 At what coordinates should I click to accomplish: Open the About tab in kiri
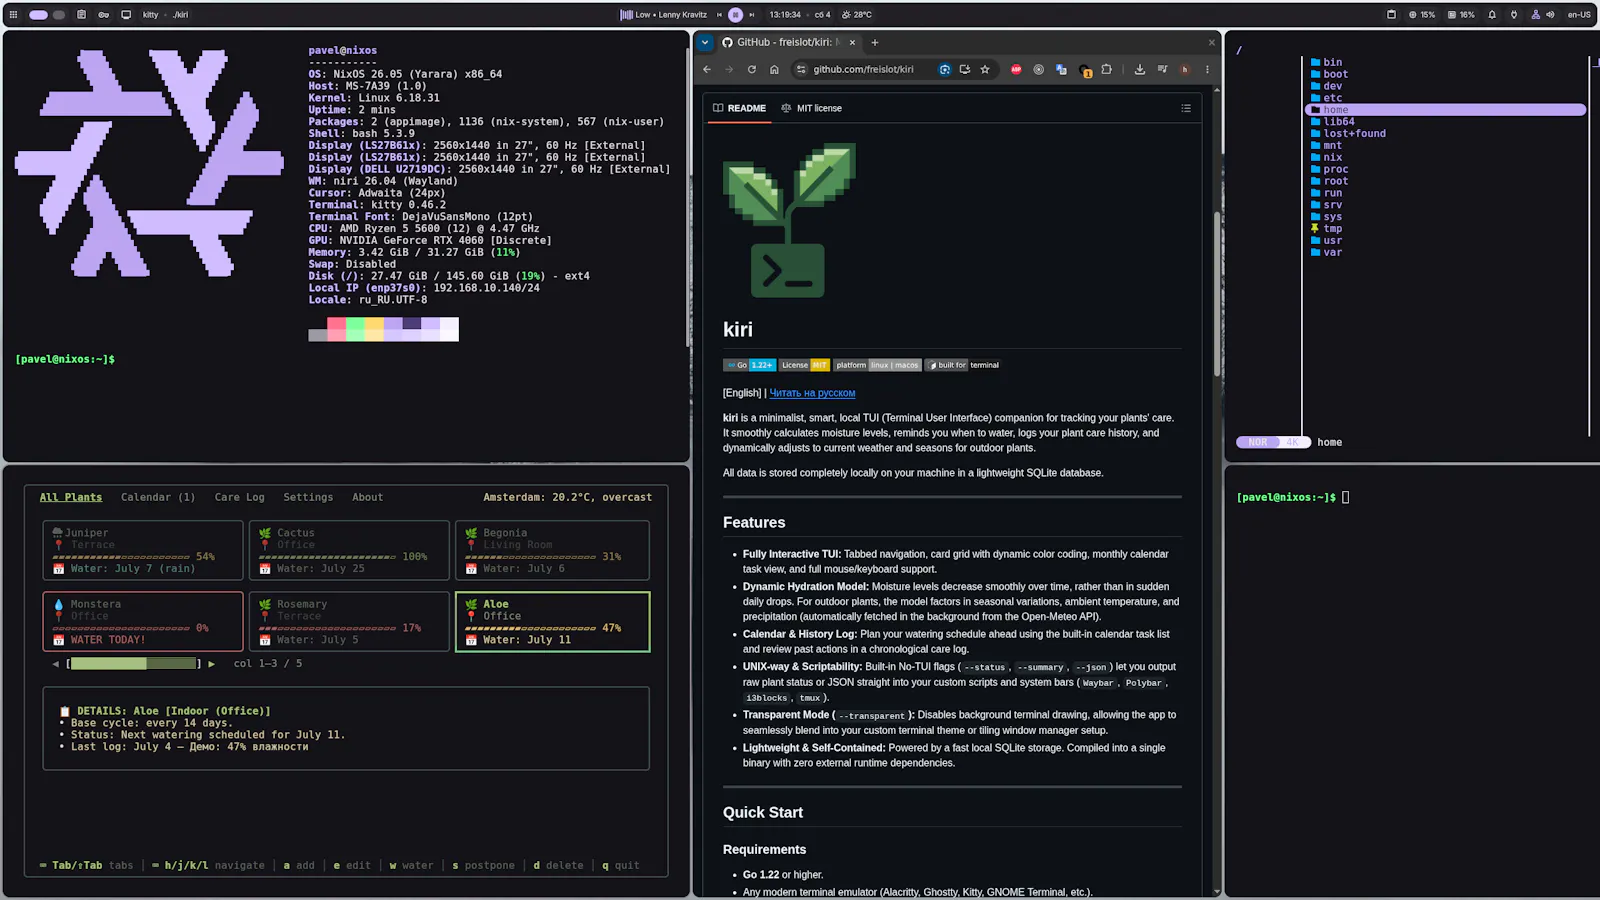[367, 497]
